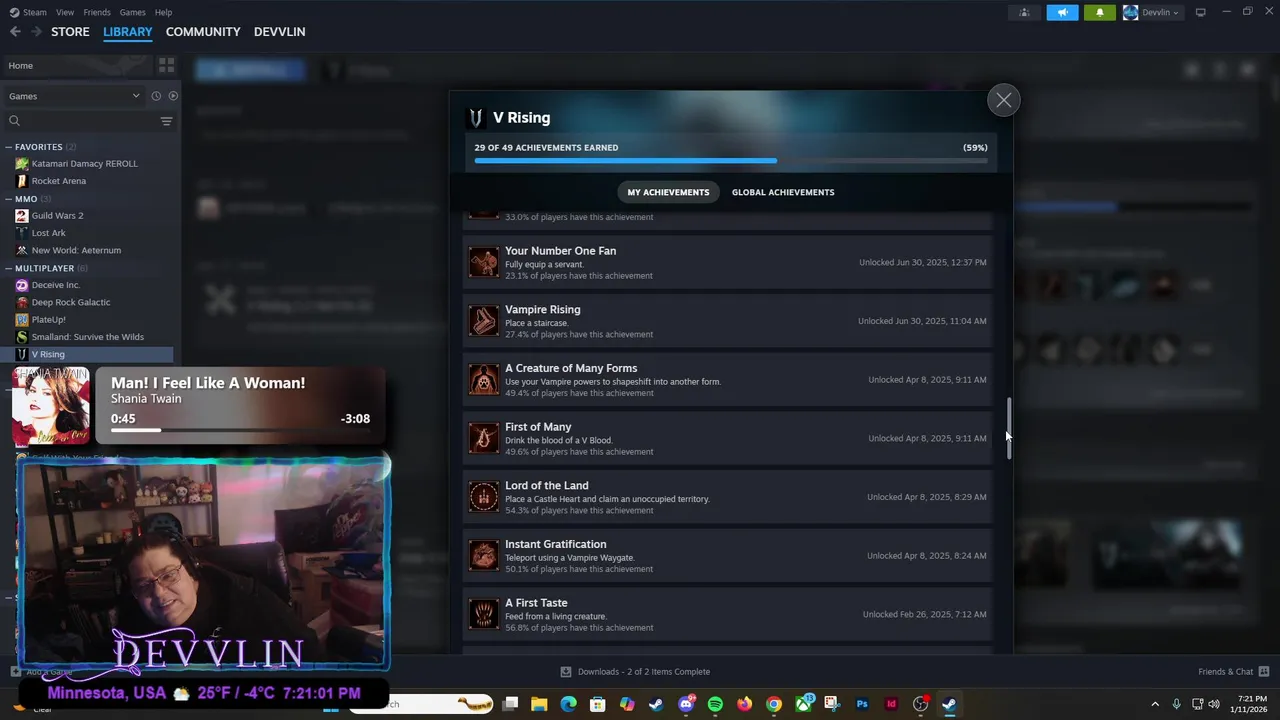Navigate back with the left arrow

15,32
